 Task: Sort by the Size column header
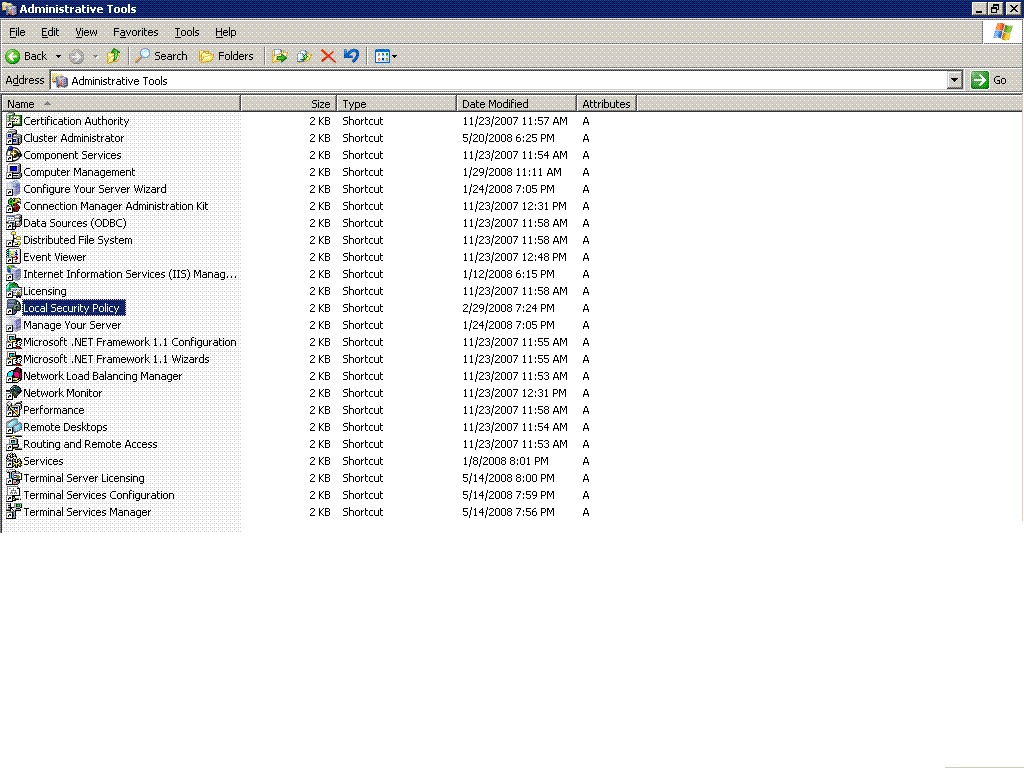(289, 104)
